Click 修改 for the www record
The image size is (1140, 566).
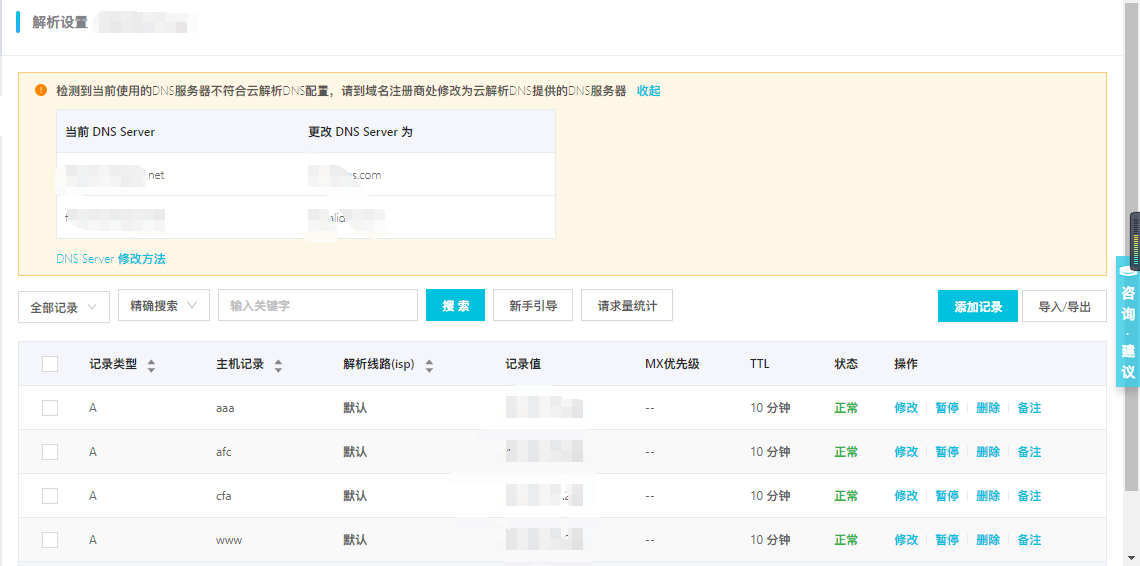[906, 540]
